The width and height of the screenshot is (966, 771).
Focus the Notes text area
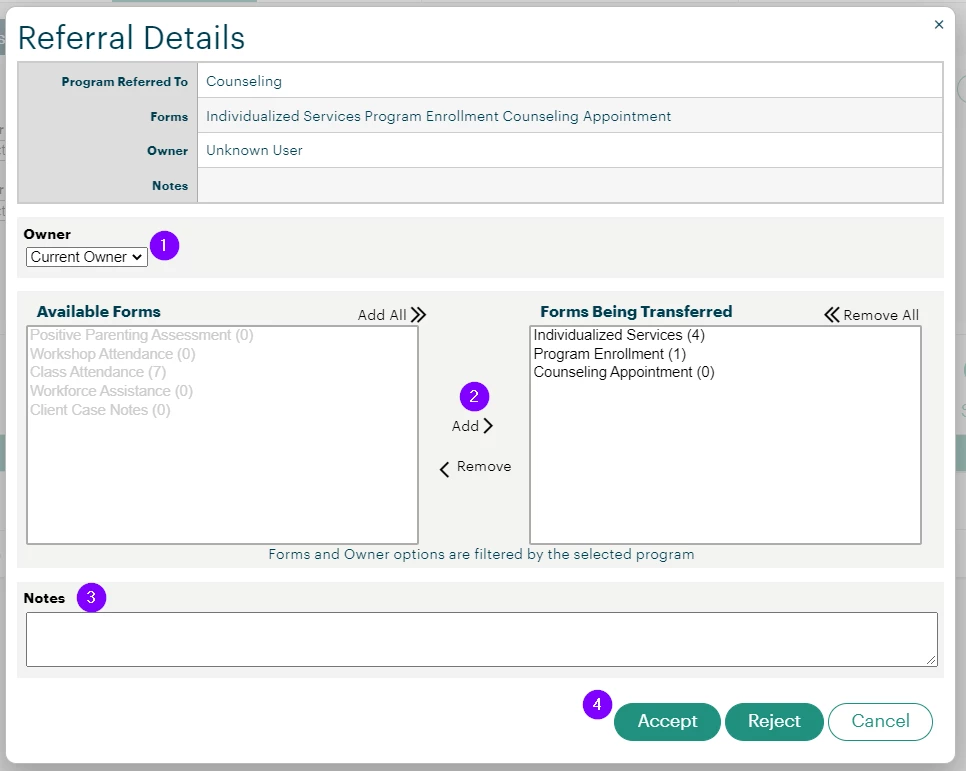coord(482,639)
